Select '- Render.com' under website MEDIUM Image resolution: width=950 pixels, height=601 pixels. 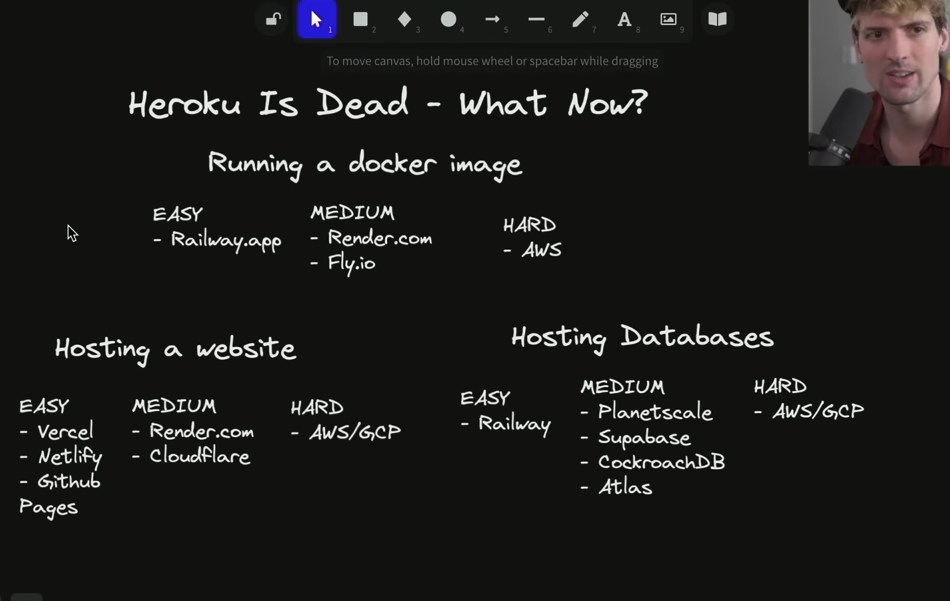193,431
